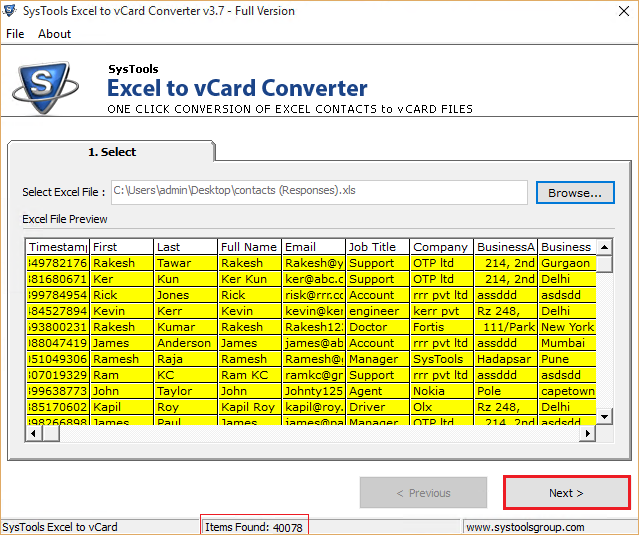Click the 'Excel File Preview' label

64,219
